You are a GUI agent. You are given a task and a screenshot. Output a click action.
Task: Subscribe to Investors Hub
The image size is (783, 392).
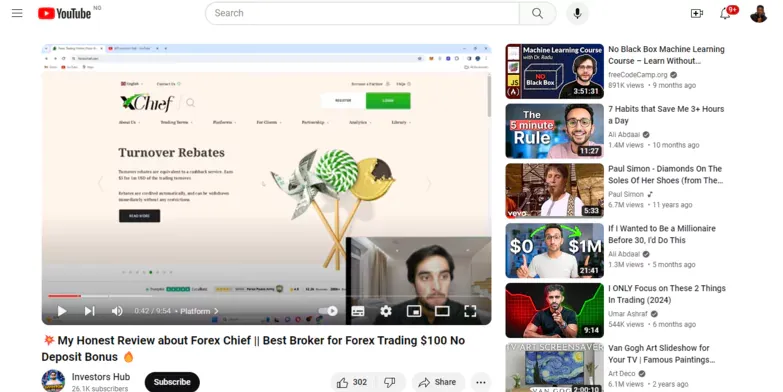pos(172,382)
